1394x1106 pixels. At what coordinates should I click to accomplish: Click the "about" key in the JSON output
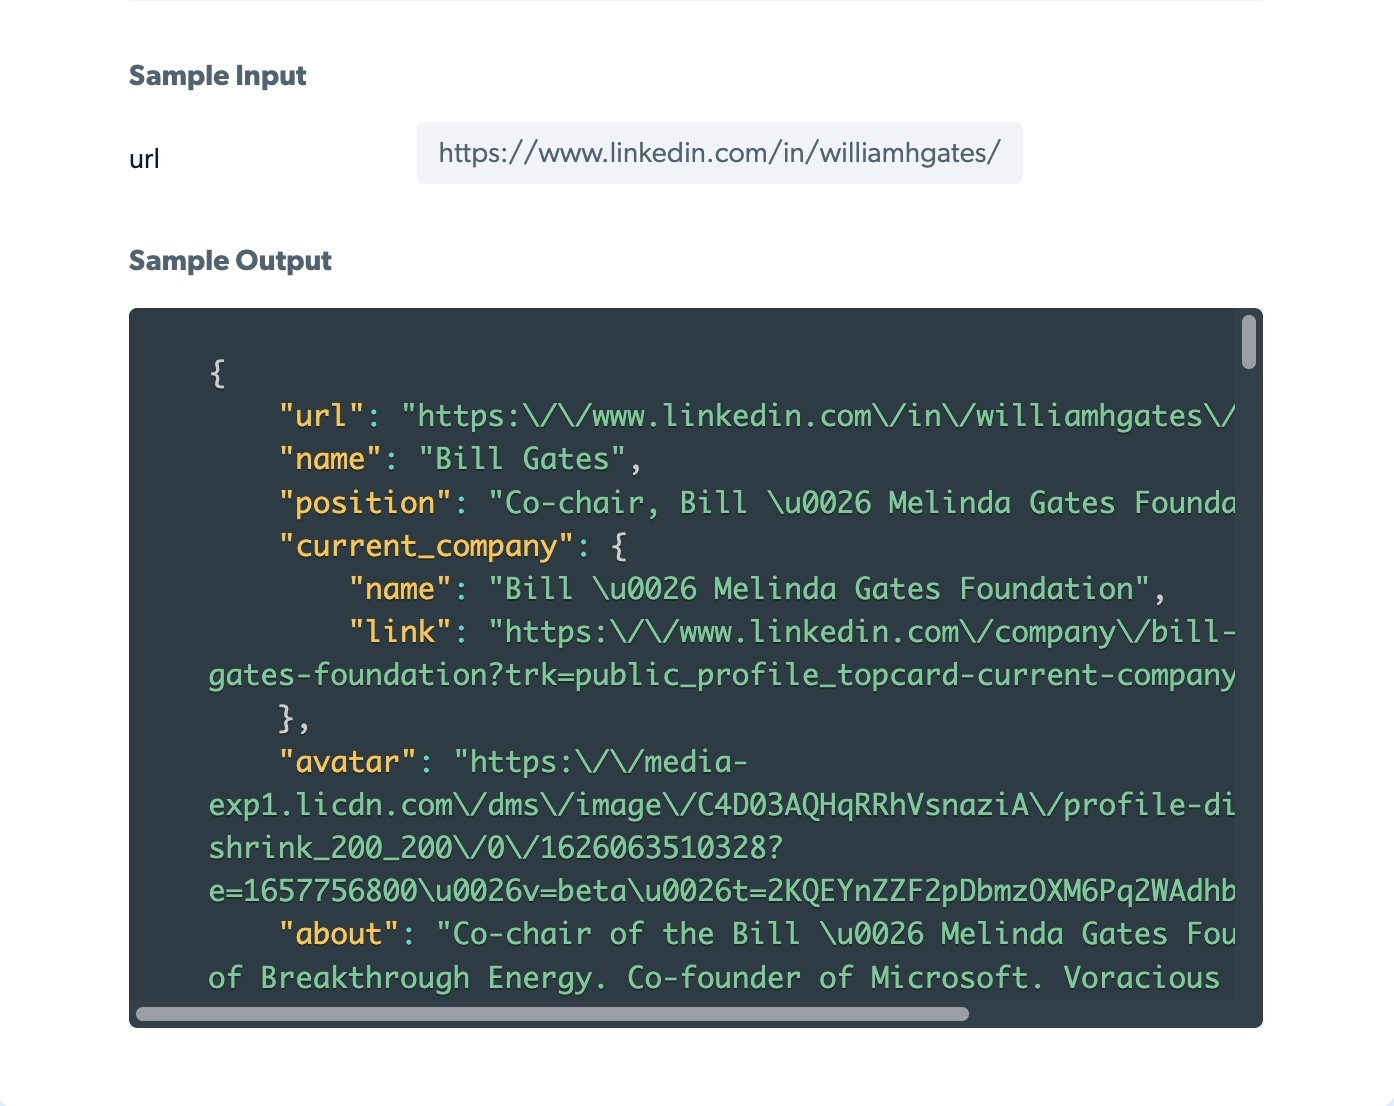(x=338, y=933)
